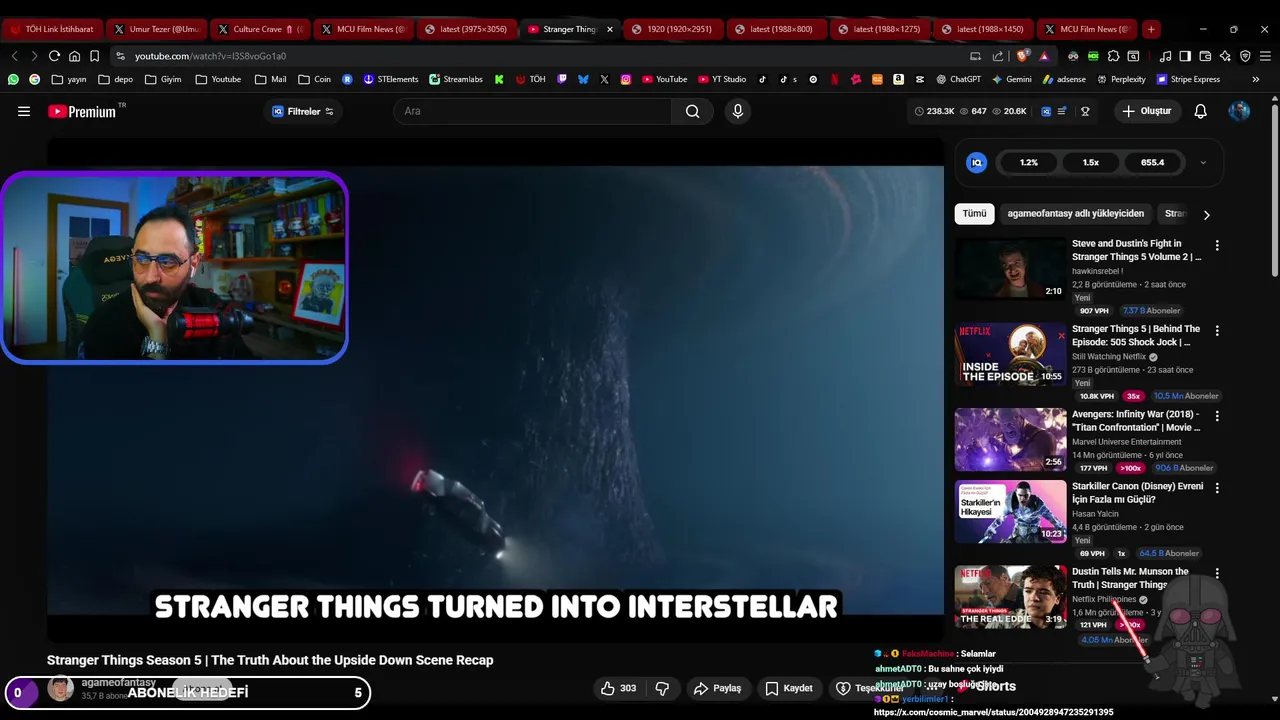Switch to TÖH Link İstihbarat tab
Viewport: 1280px width, 720px height.
pyautogui.click(x=51, y=29)
